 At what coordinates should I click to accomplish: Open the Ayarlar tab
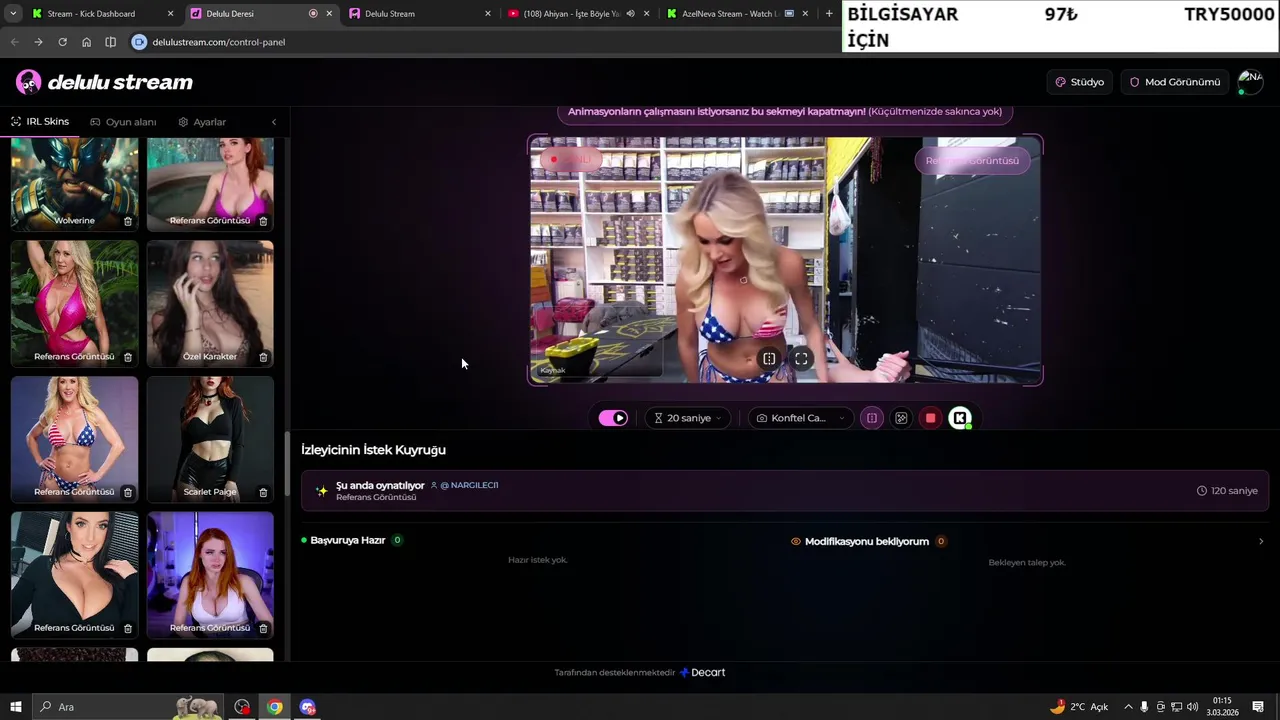(x=202, y=122)
